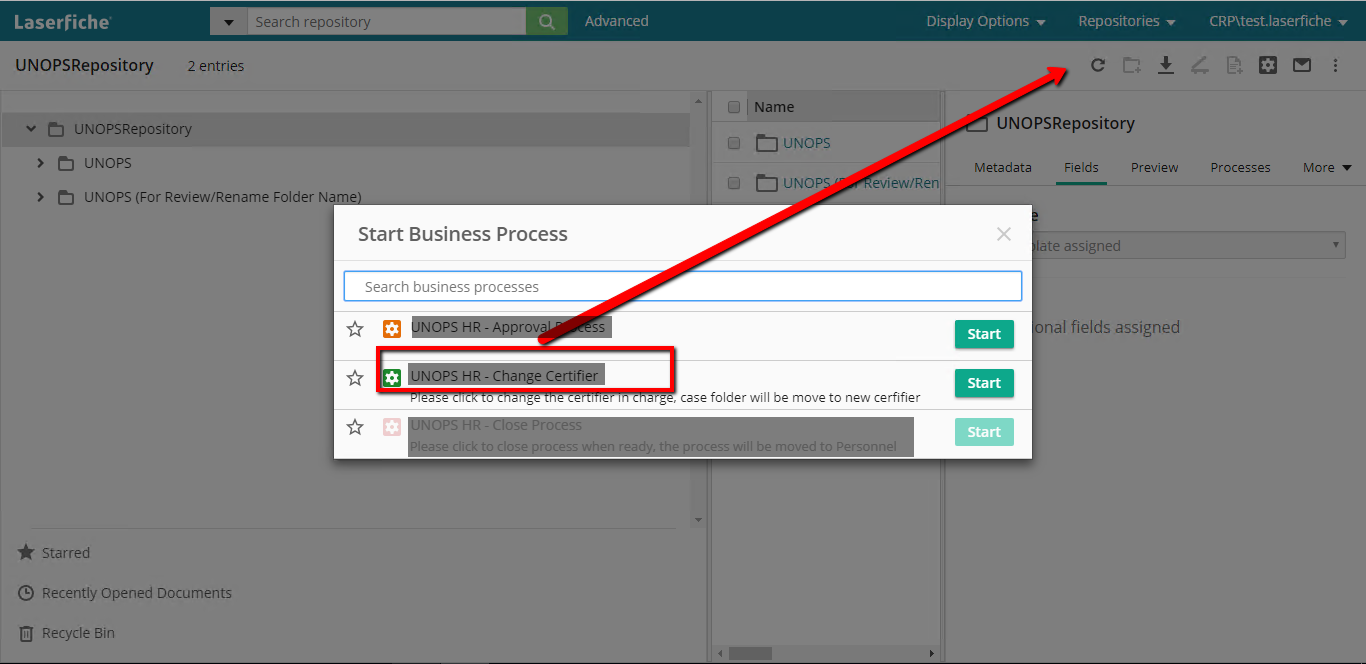This screenshot has height=664, width=1366.
Task: Click the New Folder toolbar icon
Action: pyautogui.click(x=1132, y=65)
